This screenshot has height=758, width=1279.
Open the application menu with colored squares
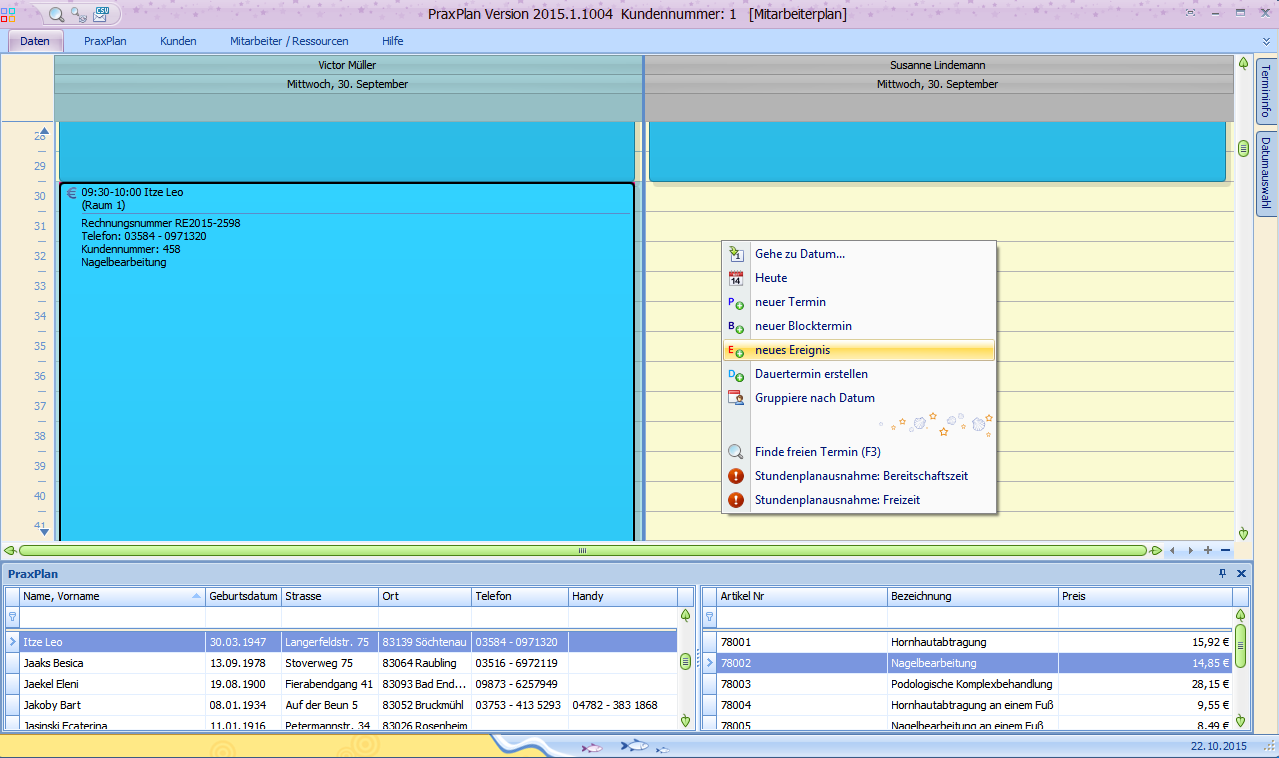[9, 14]
